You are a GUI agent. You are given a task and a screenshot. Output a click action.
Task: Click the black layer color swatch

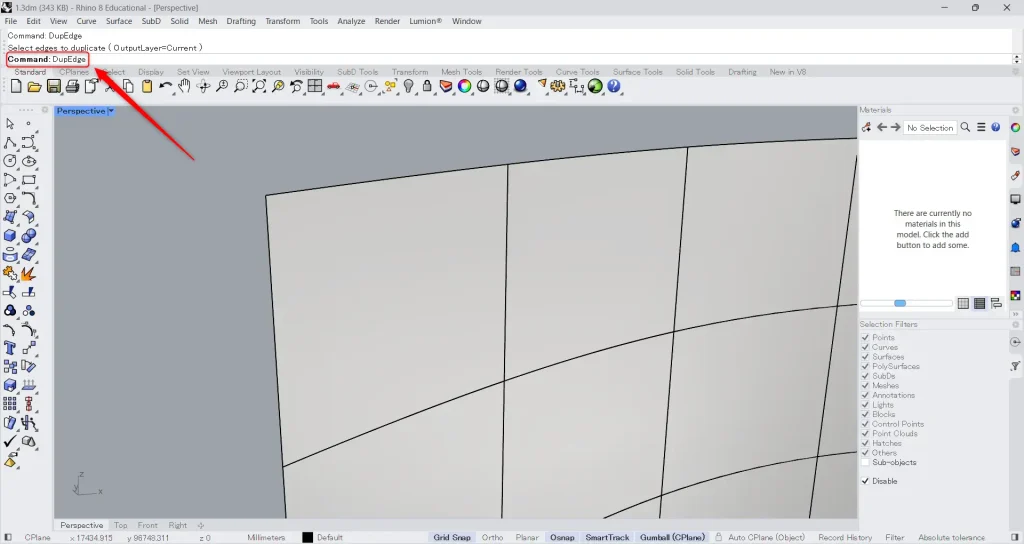tap(308, 537)
